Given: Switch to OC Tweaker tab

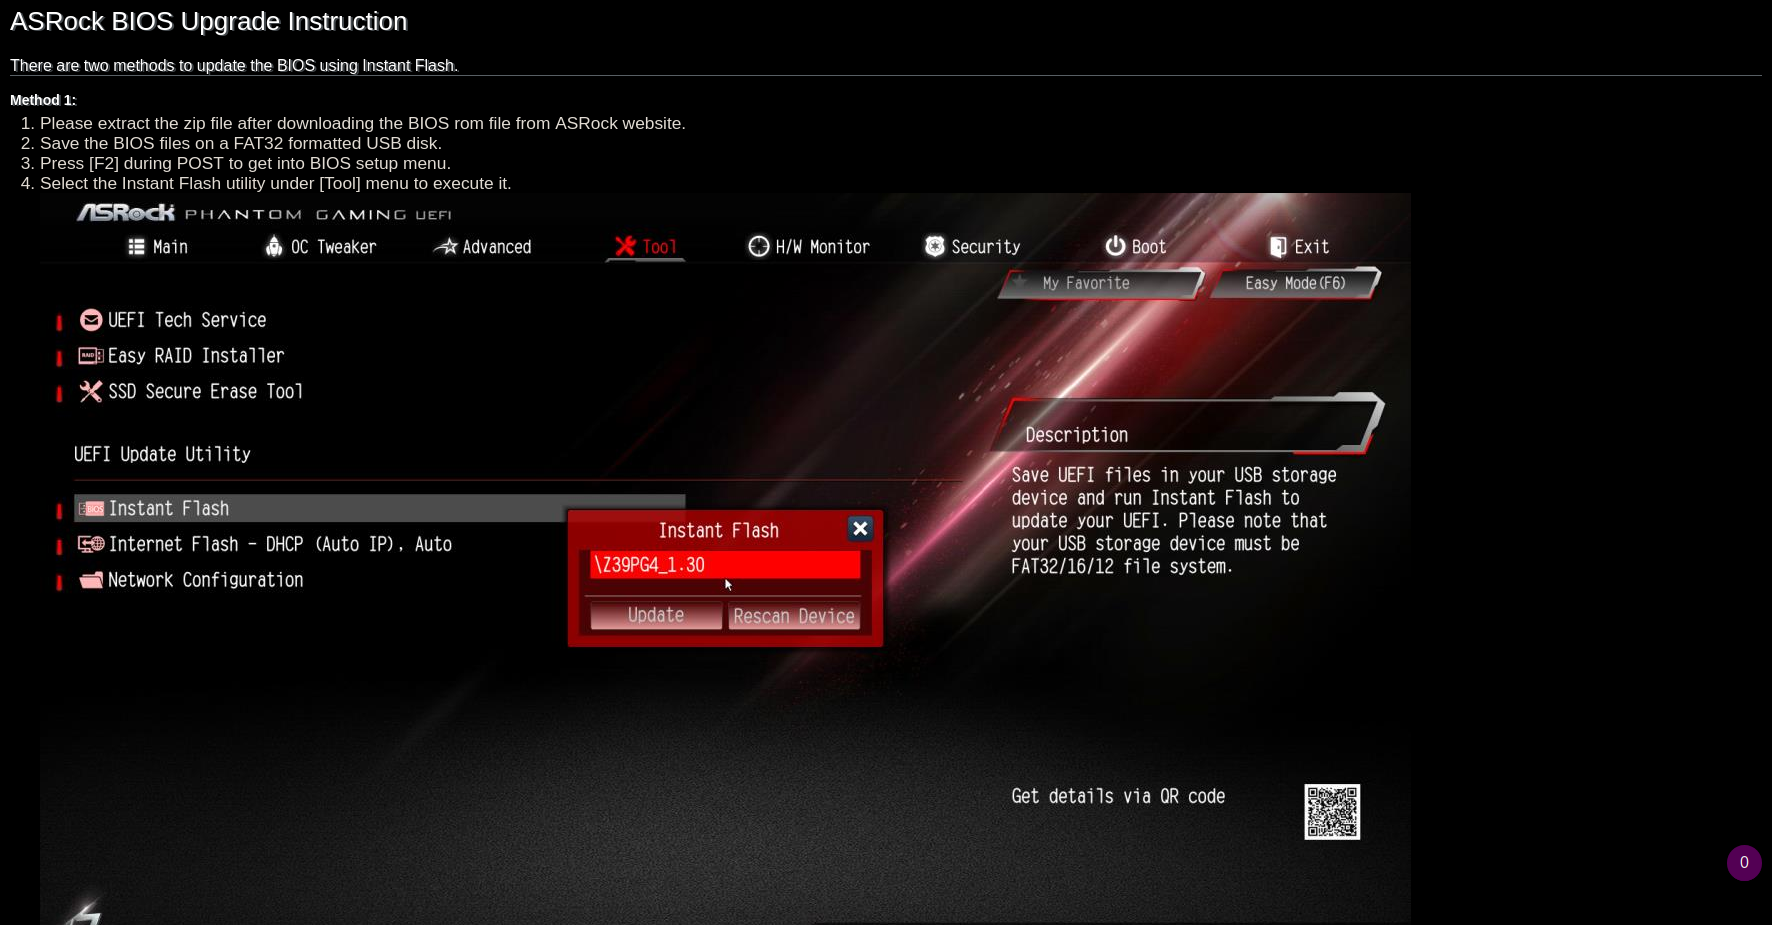Looking at the screenshot, I should (320, 247).
